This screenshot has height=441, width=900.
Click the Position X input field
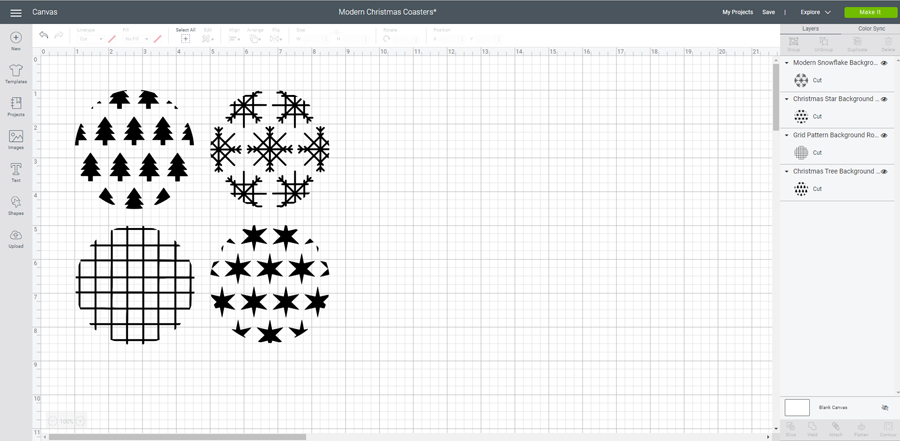(451, 39)
